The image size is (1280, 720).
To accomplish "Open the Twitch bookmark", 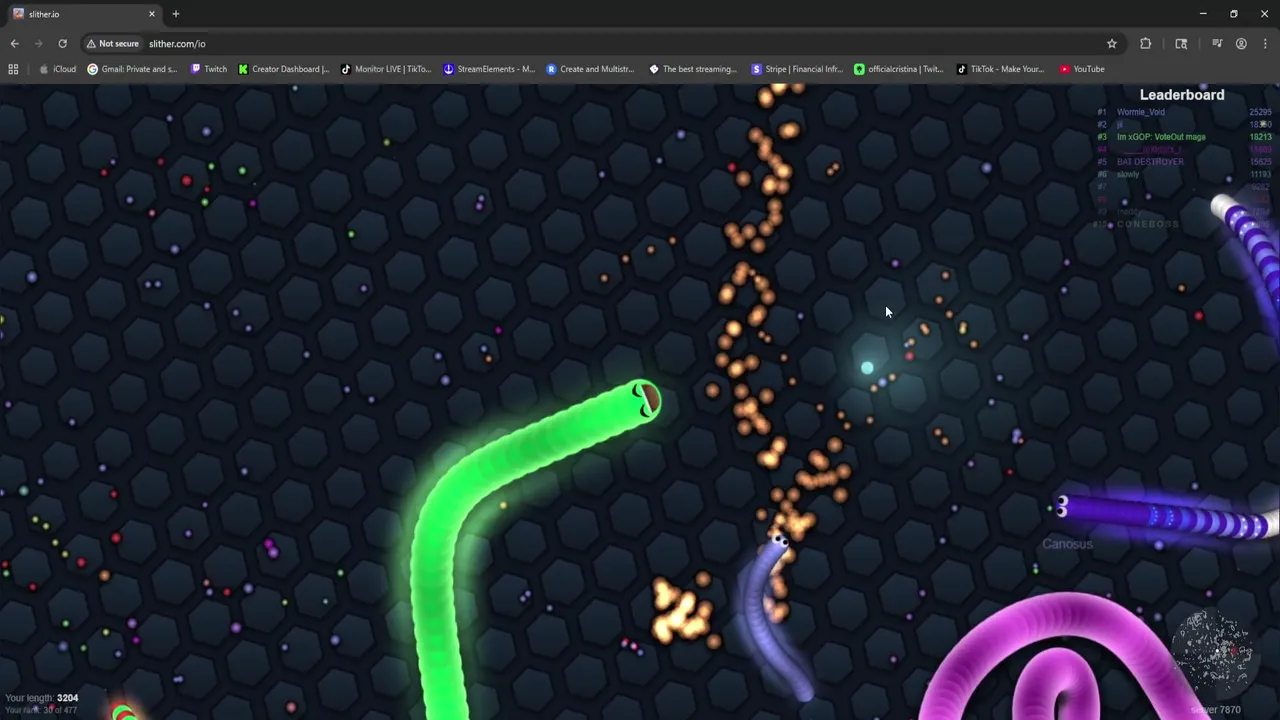I will click(208, 69).
